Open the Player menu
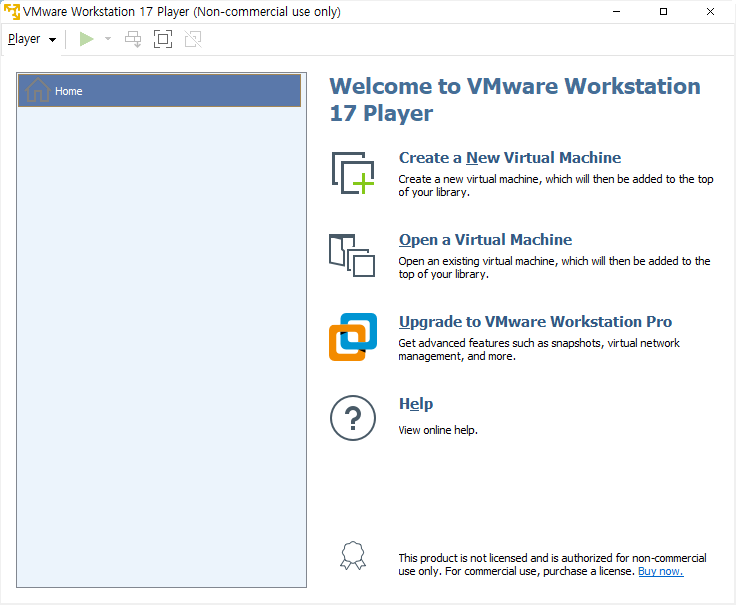This screenshot has width=736, height=605. (x=32, y=39)
